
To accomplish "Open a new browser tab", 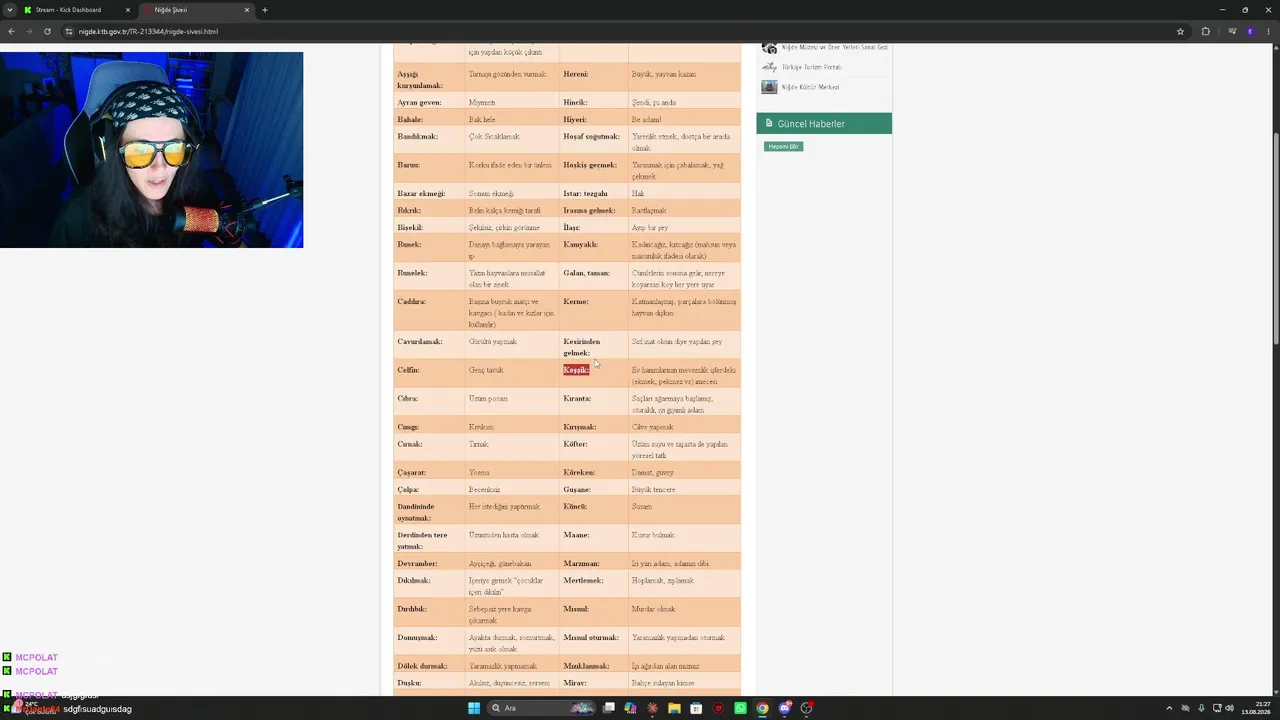I will pyautogui.click(x=265, y=10).
